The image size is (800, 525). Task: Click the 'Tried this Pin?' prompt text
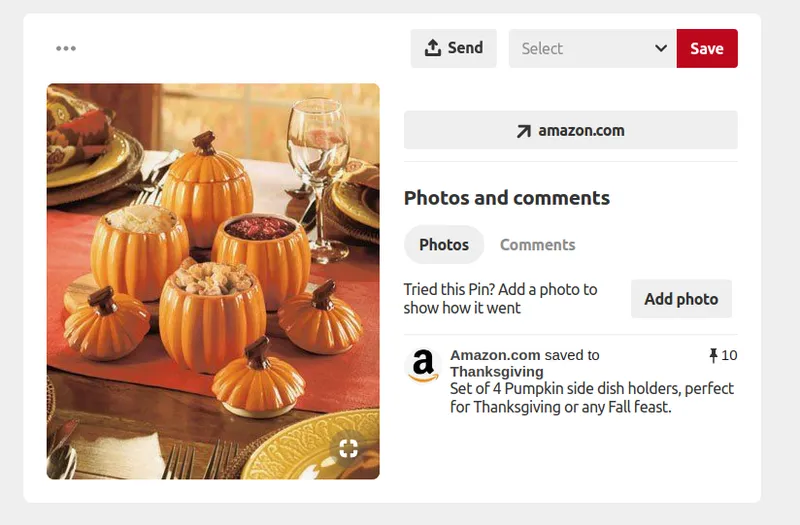click(500, 298)
